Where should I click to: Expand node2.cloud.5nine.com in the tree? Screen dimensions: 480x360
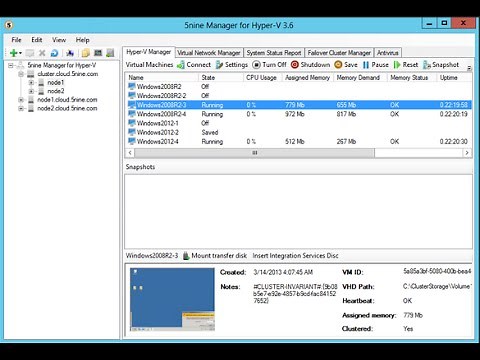tap(21, 108)
